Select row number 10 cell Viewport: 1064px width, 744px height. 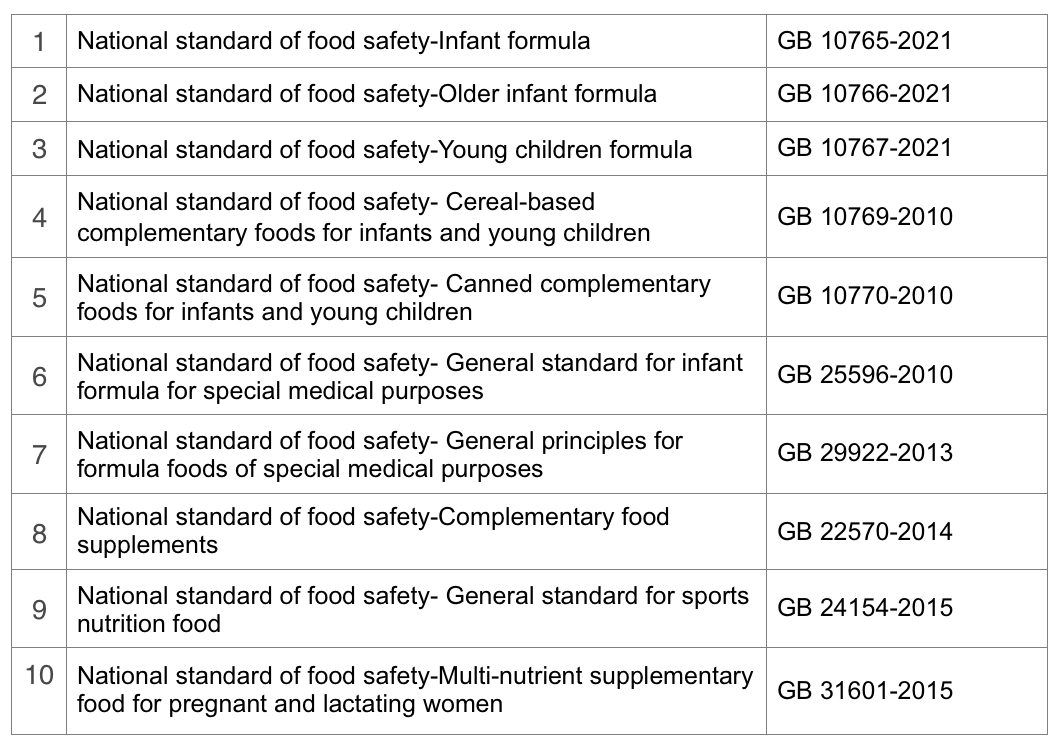(x=39, y=675)
